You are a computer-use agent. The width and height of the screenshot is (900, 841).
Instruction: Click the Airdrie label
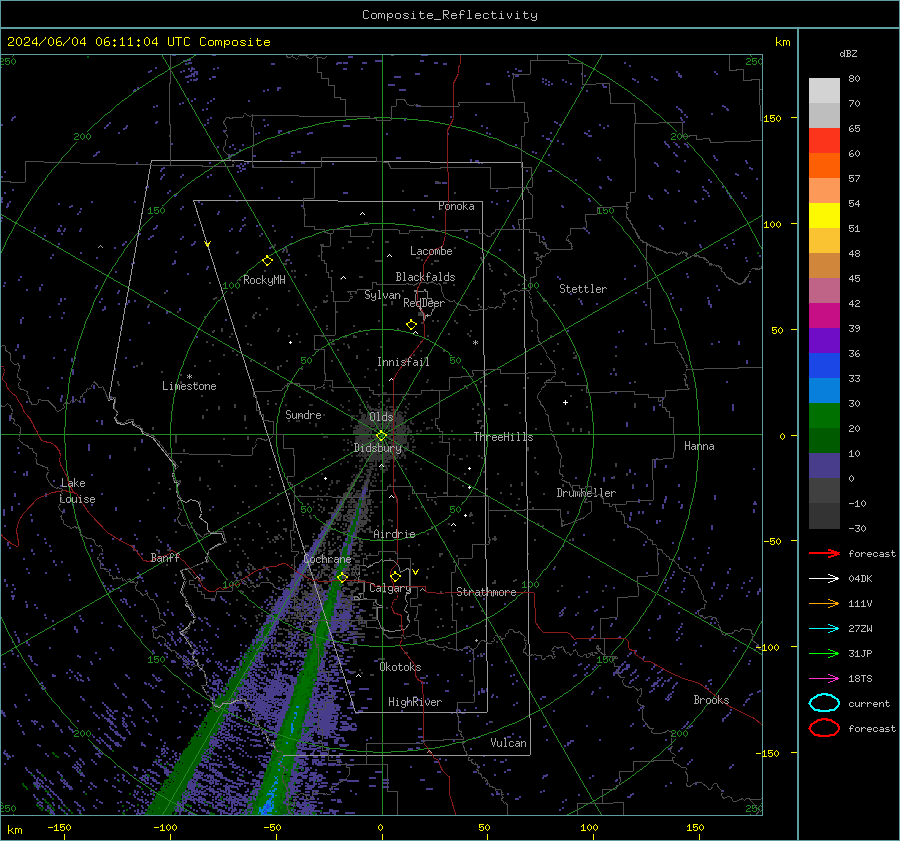(x=394, y=534)
